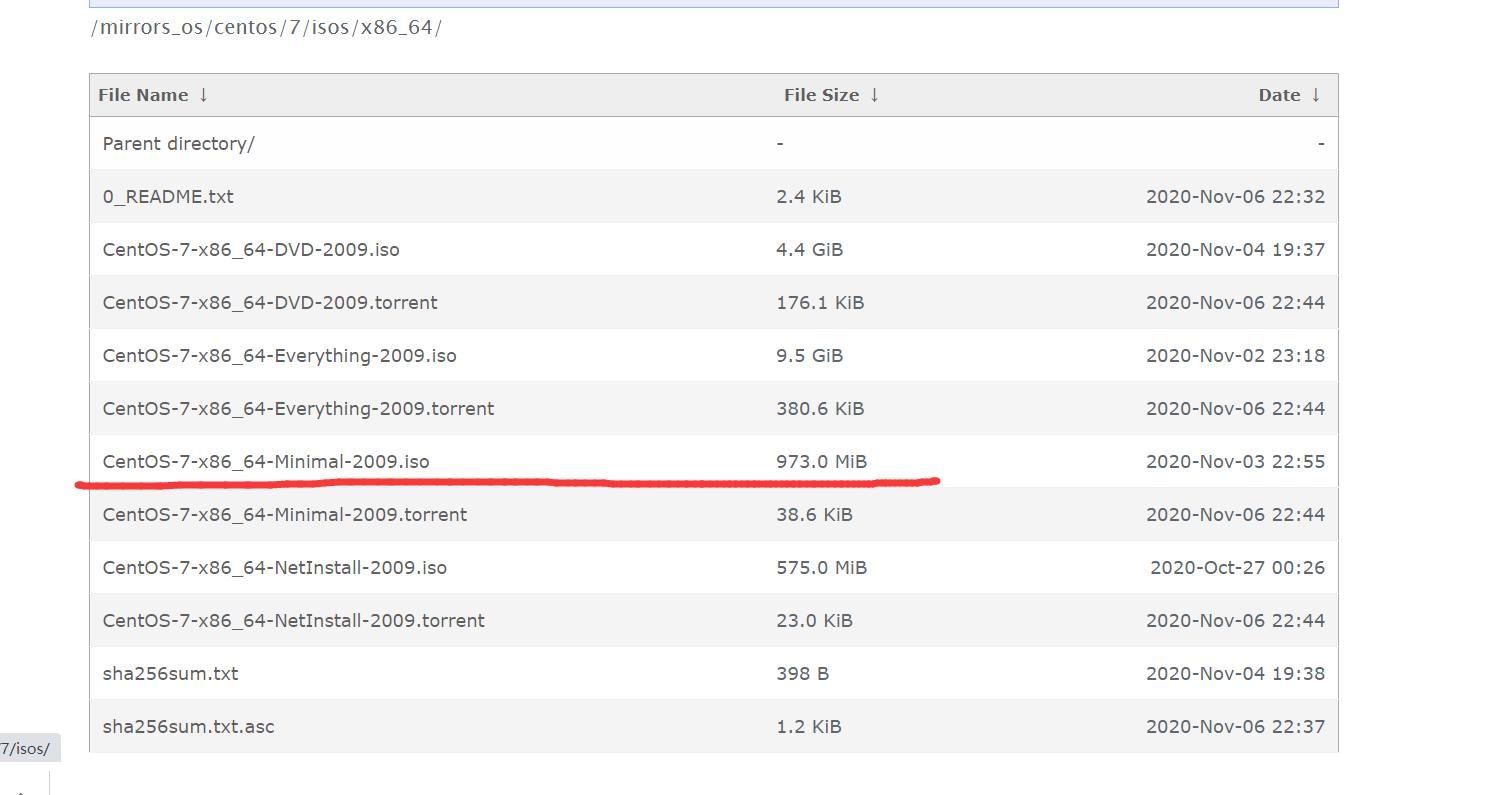Click the 23.0 KiB file size cell
This screenshot has width=1492, height=795.
click(x=815, y=621)
